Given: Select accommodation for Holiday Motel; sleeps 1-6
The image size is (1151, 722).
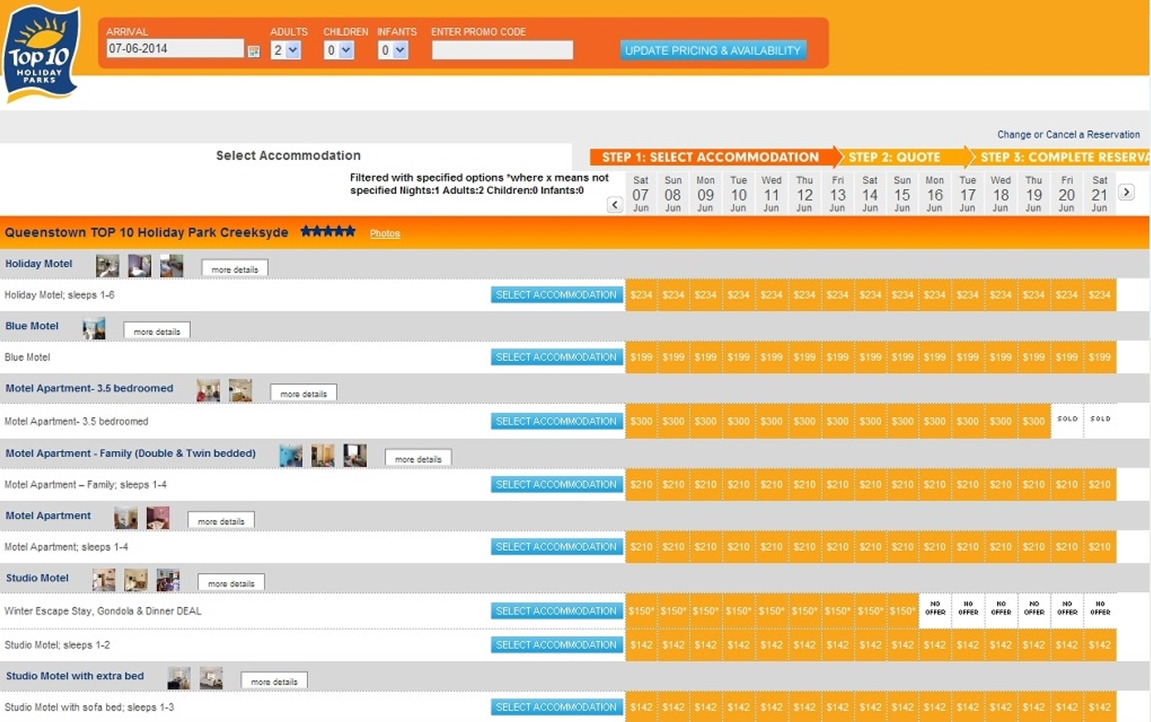Looking at the screenshot, I should (x=556, y=295).
